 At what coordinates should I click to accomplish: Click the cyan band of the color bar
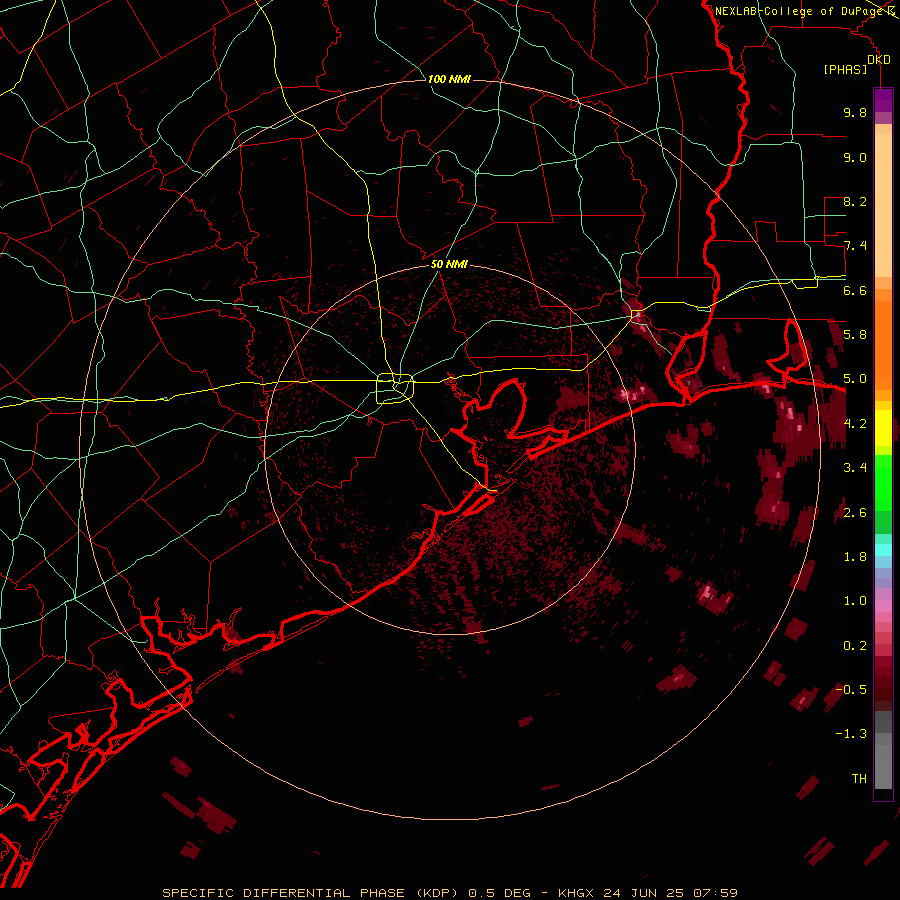[x=883, y=550]
